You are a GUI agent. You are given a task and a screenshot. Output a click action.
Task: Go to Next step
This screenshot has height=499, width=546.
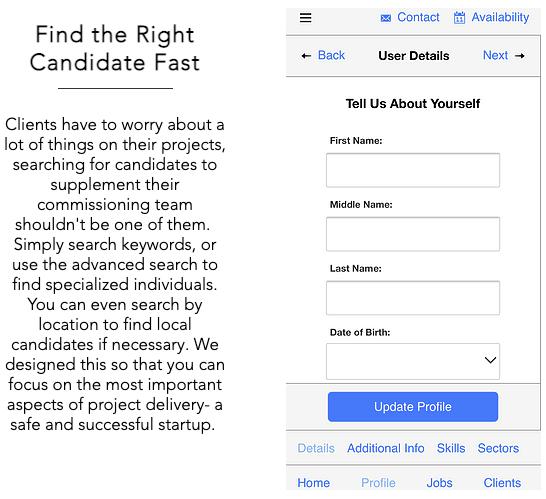pyautogui.click(x=496, y=55)
